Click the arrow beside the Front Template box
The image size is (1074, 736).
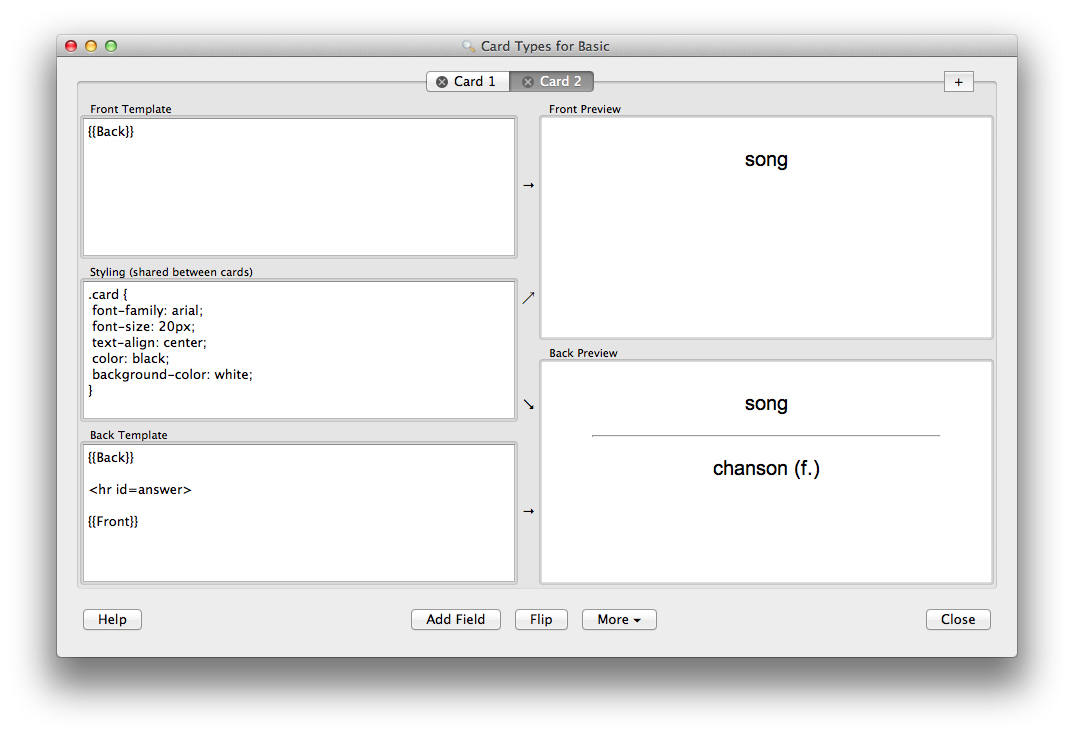click(x=529, y=185)
